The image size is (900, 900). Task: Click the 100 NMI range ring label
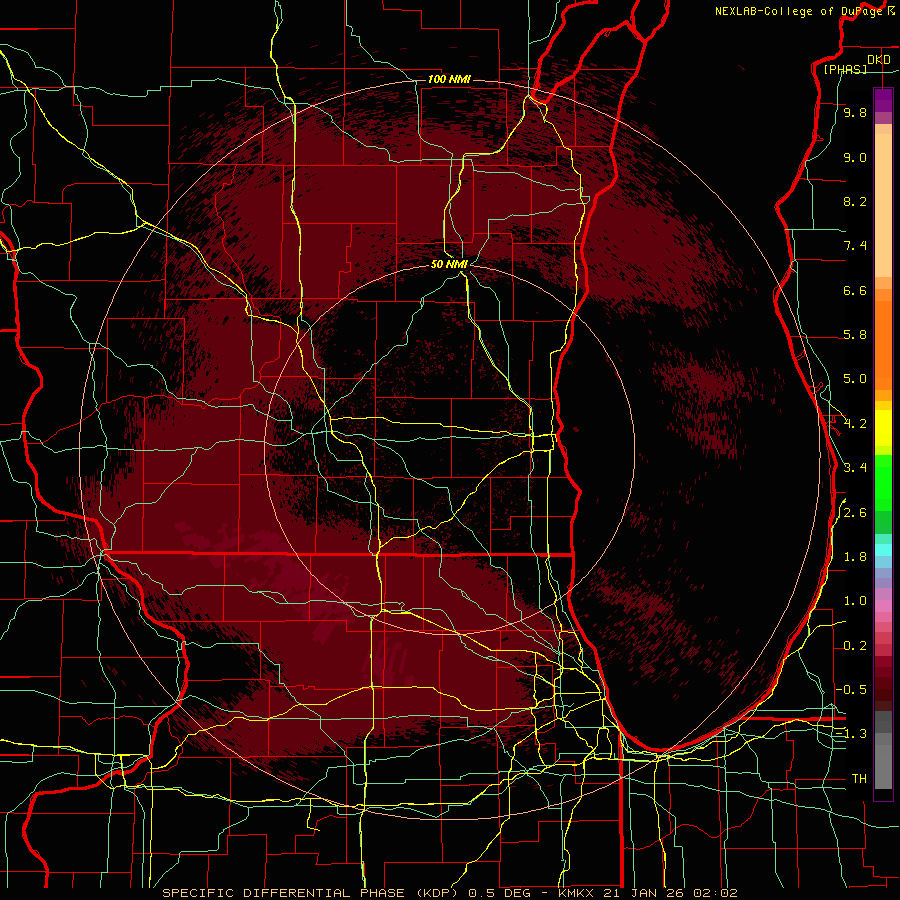pos(449,79)
